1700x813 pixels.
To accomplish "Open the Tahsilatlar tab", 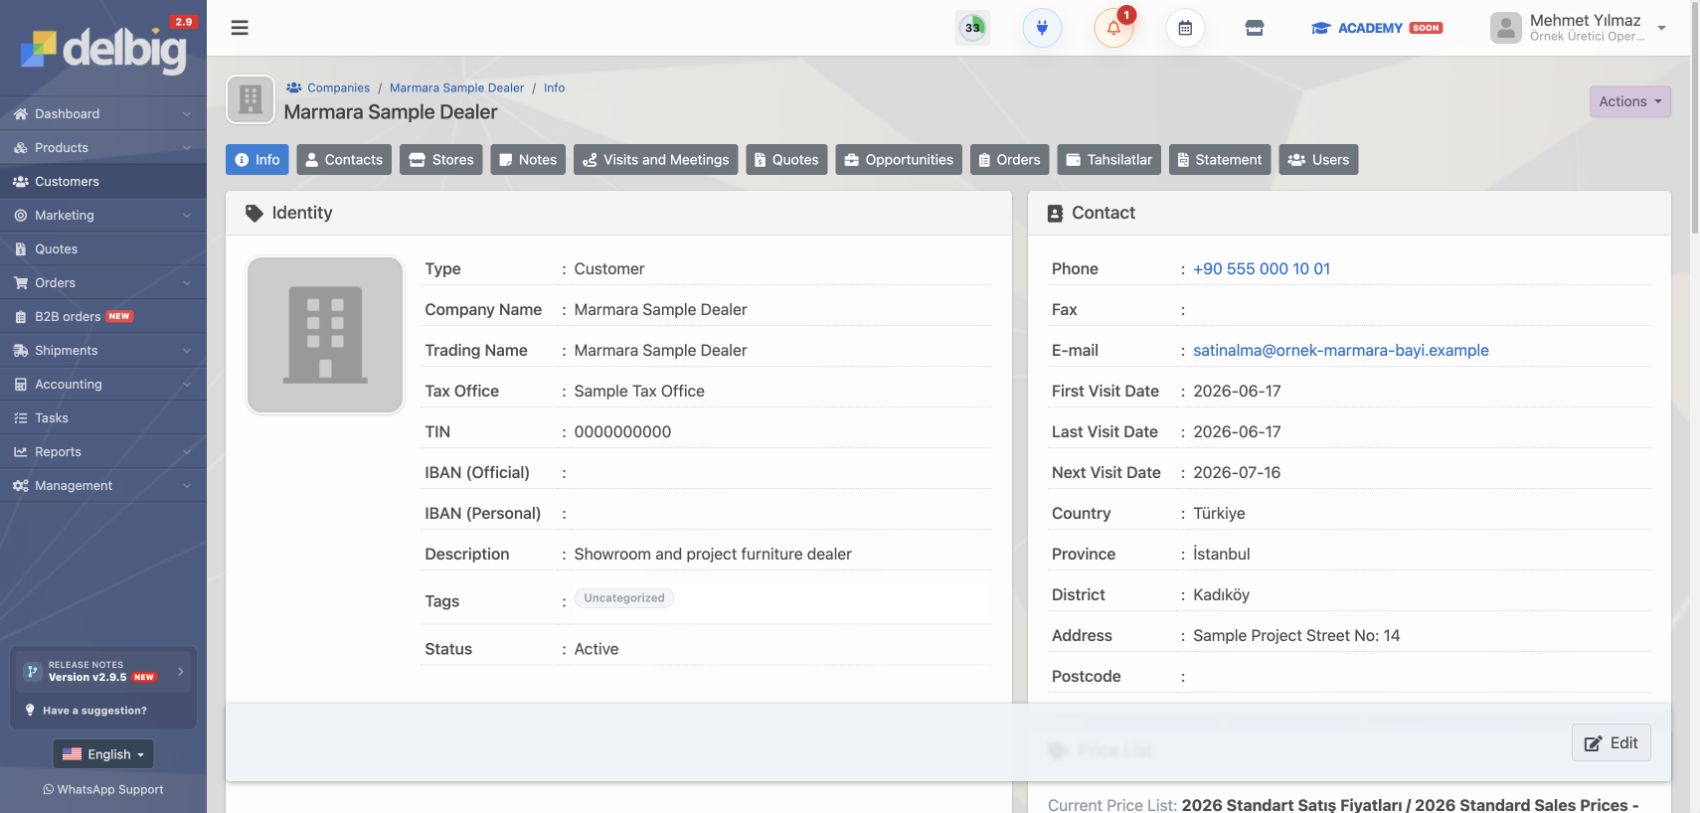I will [x=1109, y=160].
